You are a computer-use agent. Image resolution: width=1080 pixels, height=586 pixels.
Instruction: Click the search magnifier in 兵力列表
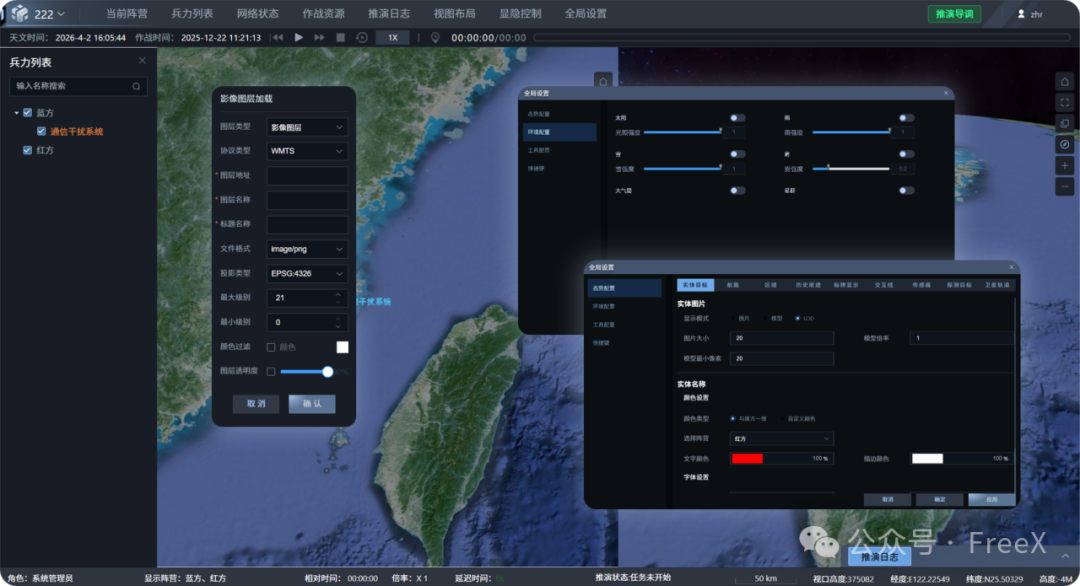click(136, 86)
